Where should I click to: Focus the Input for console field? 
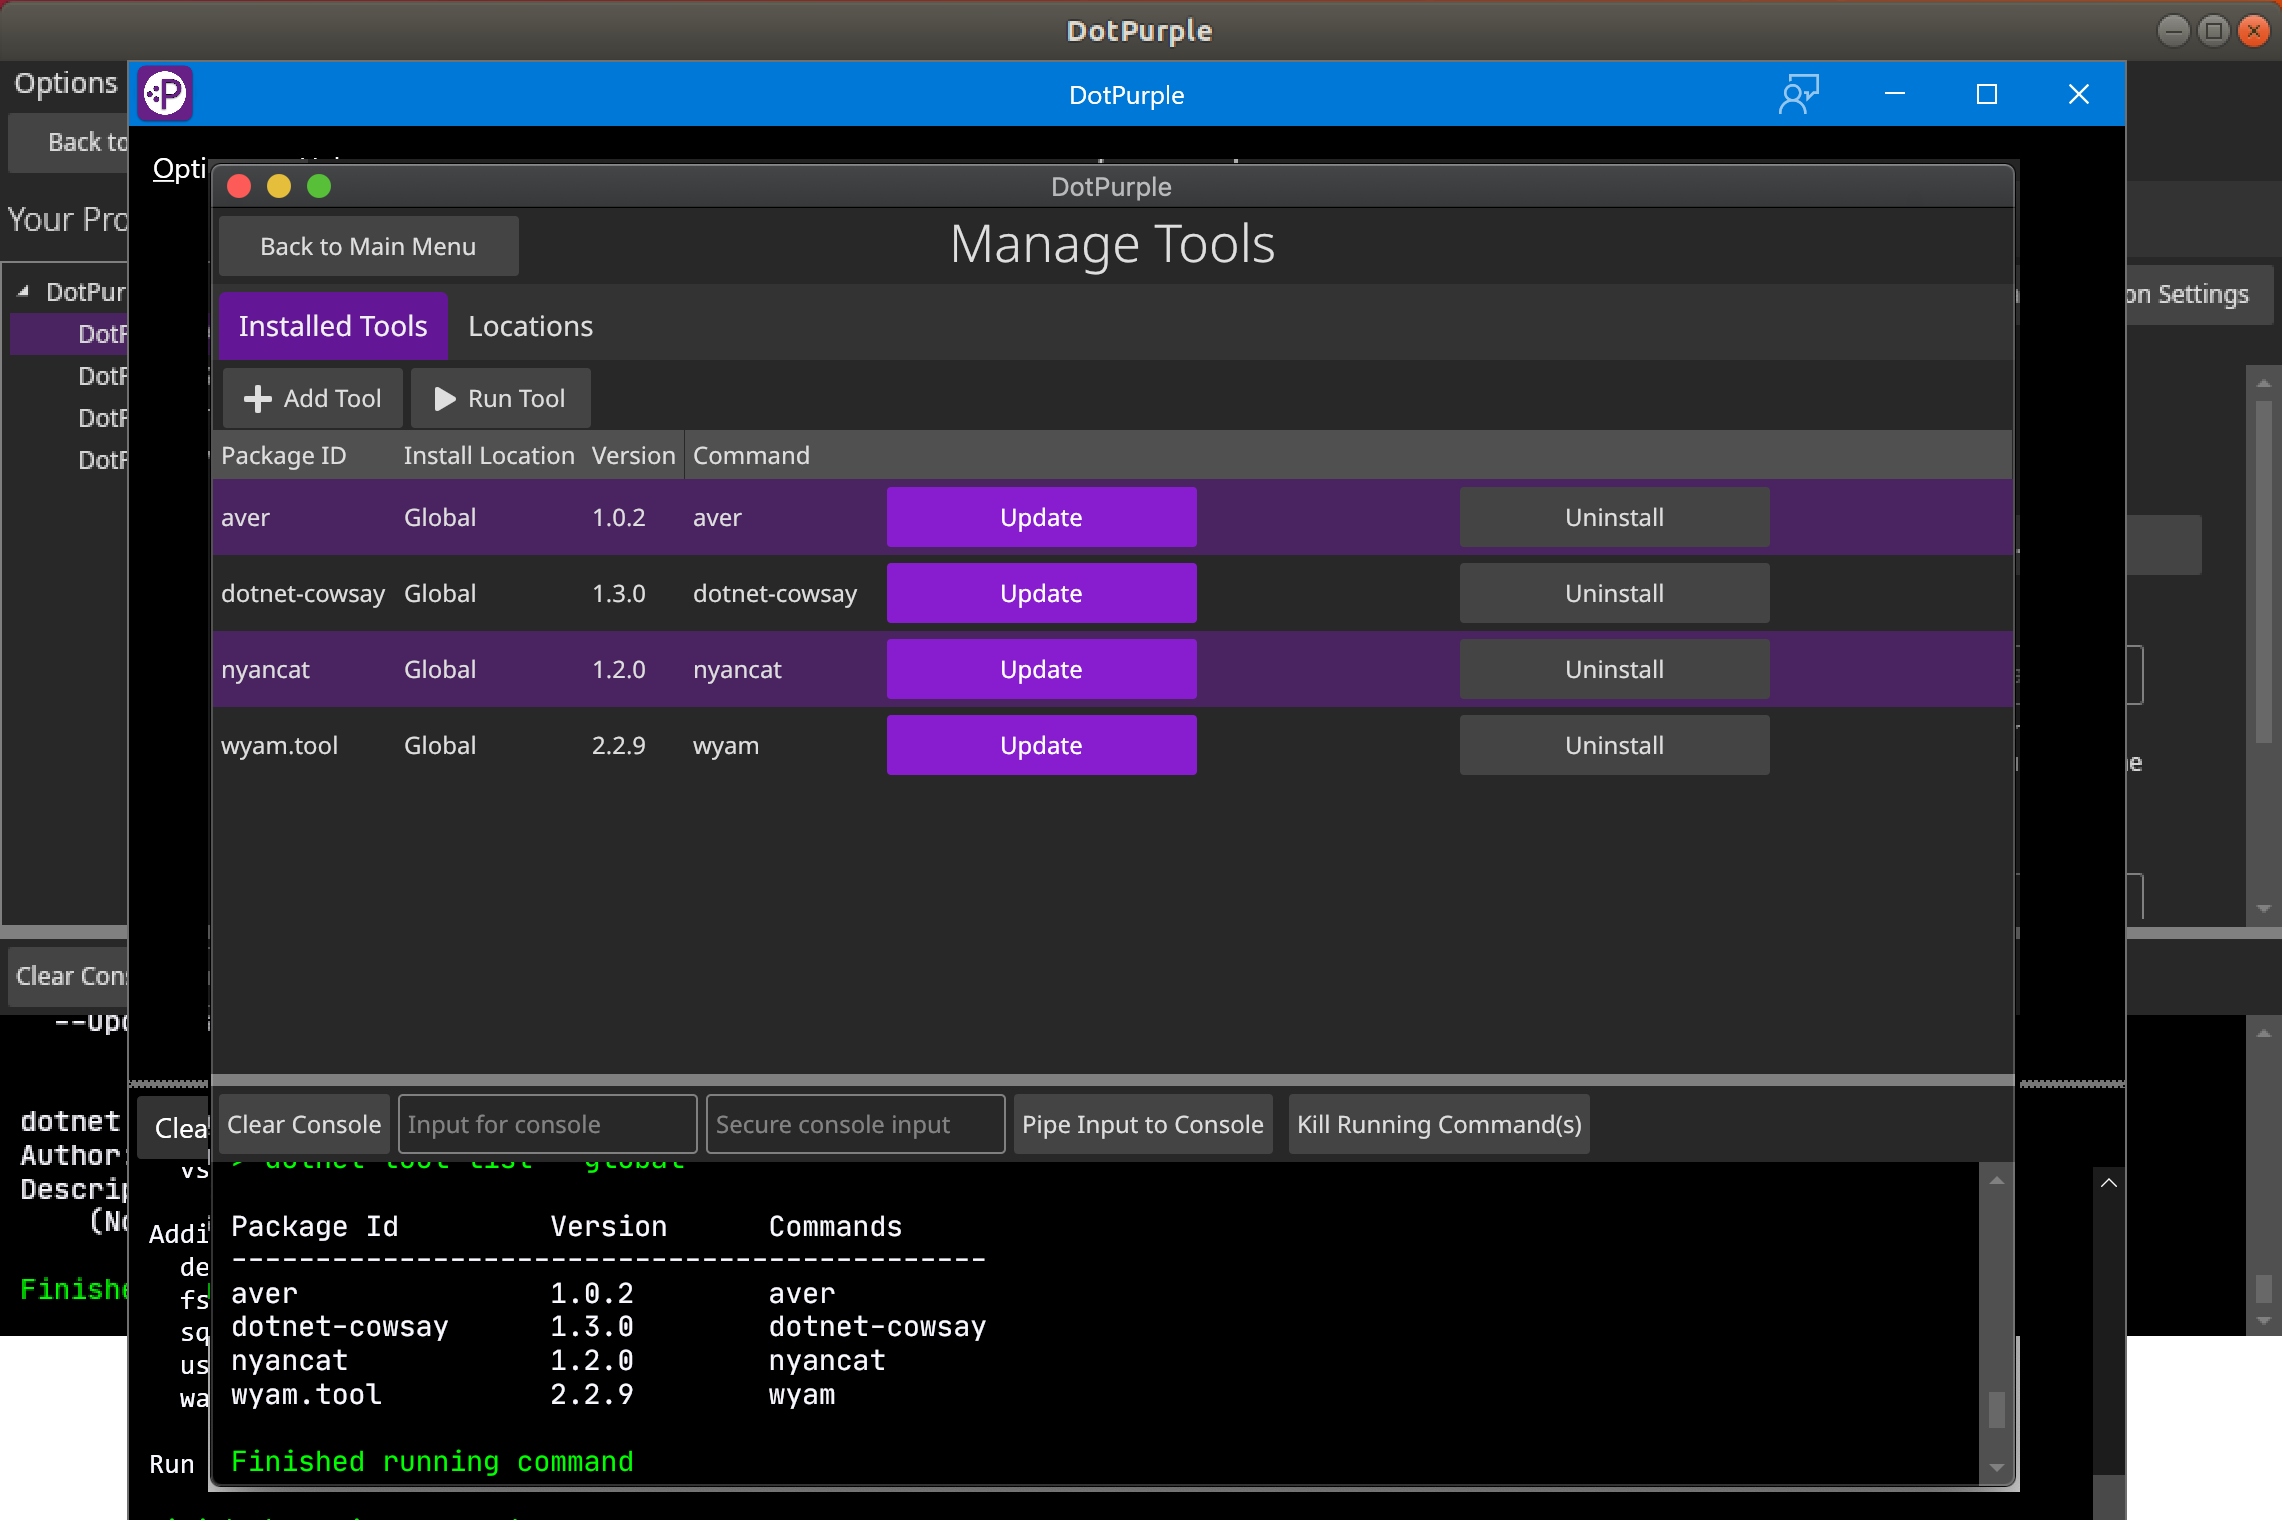click(547, 1124)
